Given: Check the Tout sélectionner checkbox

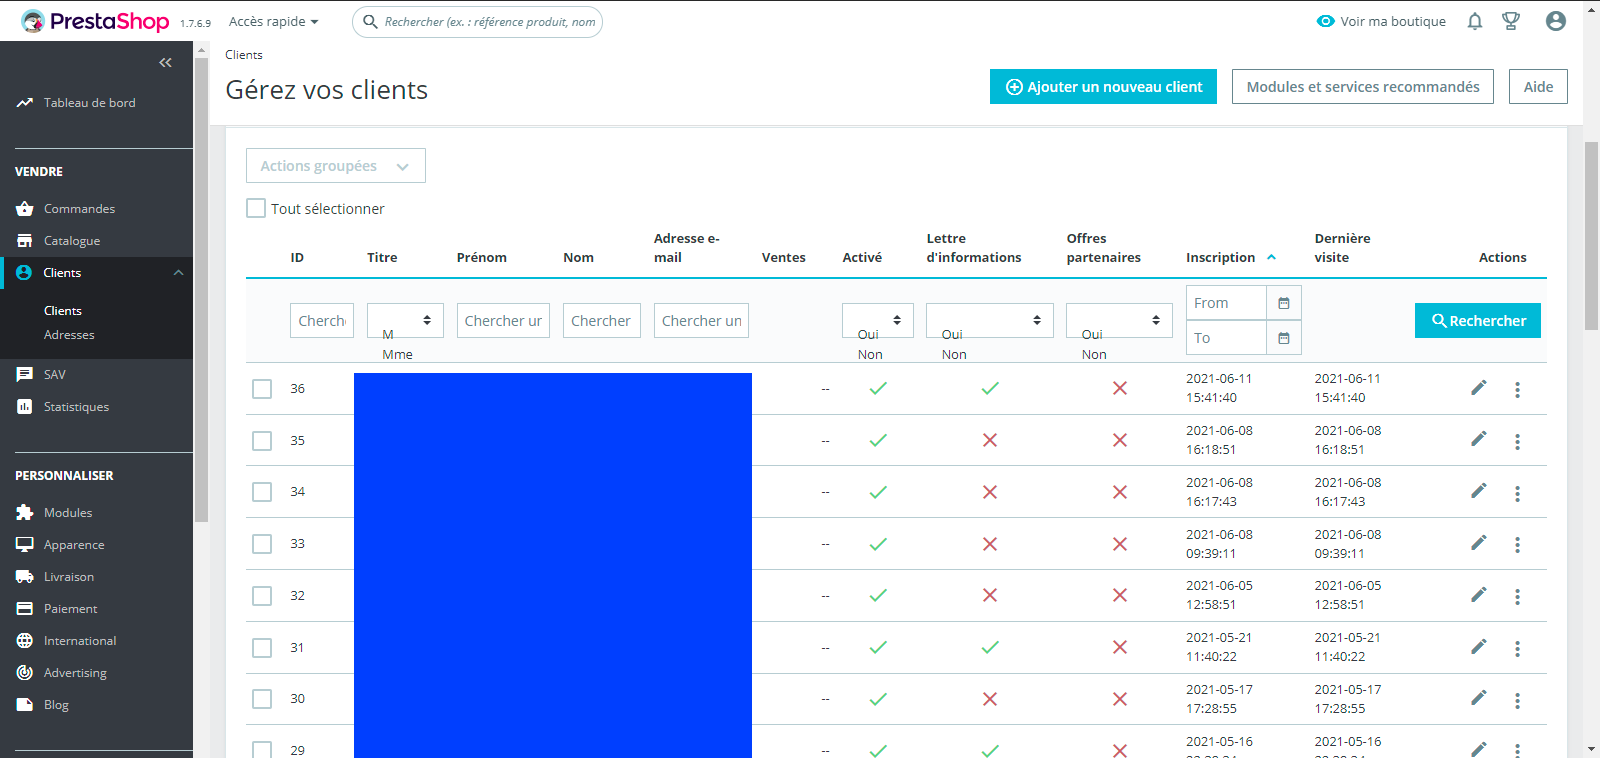Looking at the screenshot, I should coord(256,208).
